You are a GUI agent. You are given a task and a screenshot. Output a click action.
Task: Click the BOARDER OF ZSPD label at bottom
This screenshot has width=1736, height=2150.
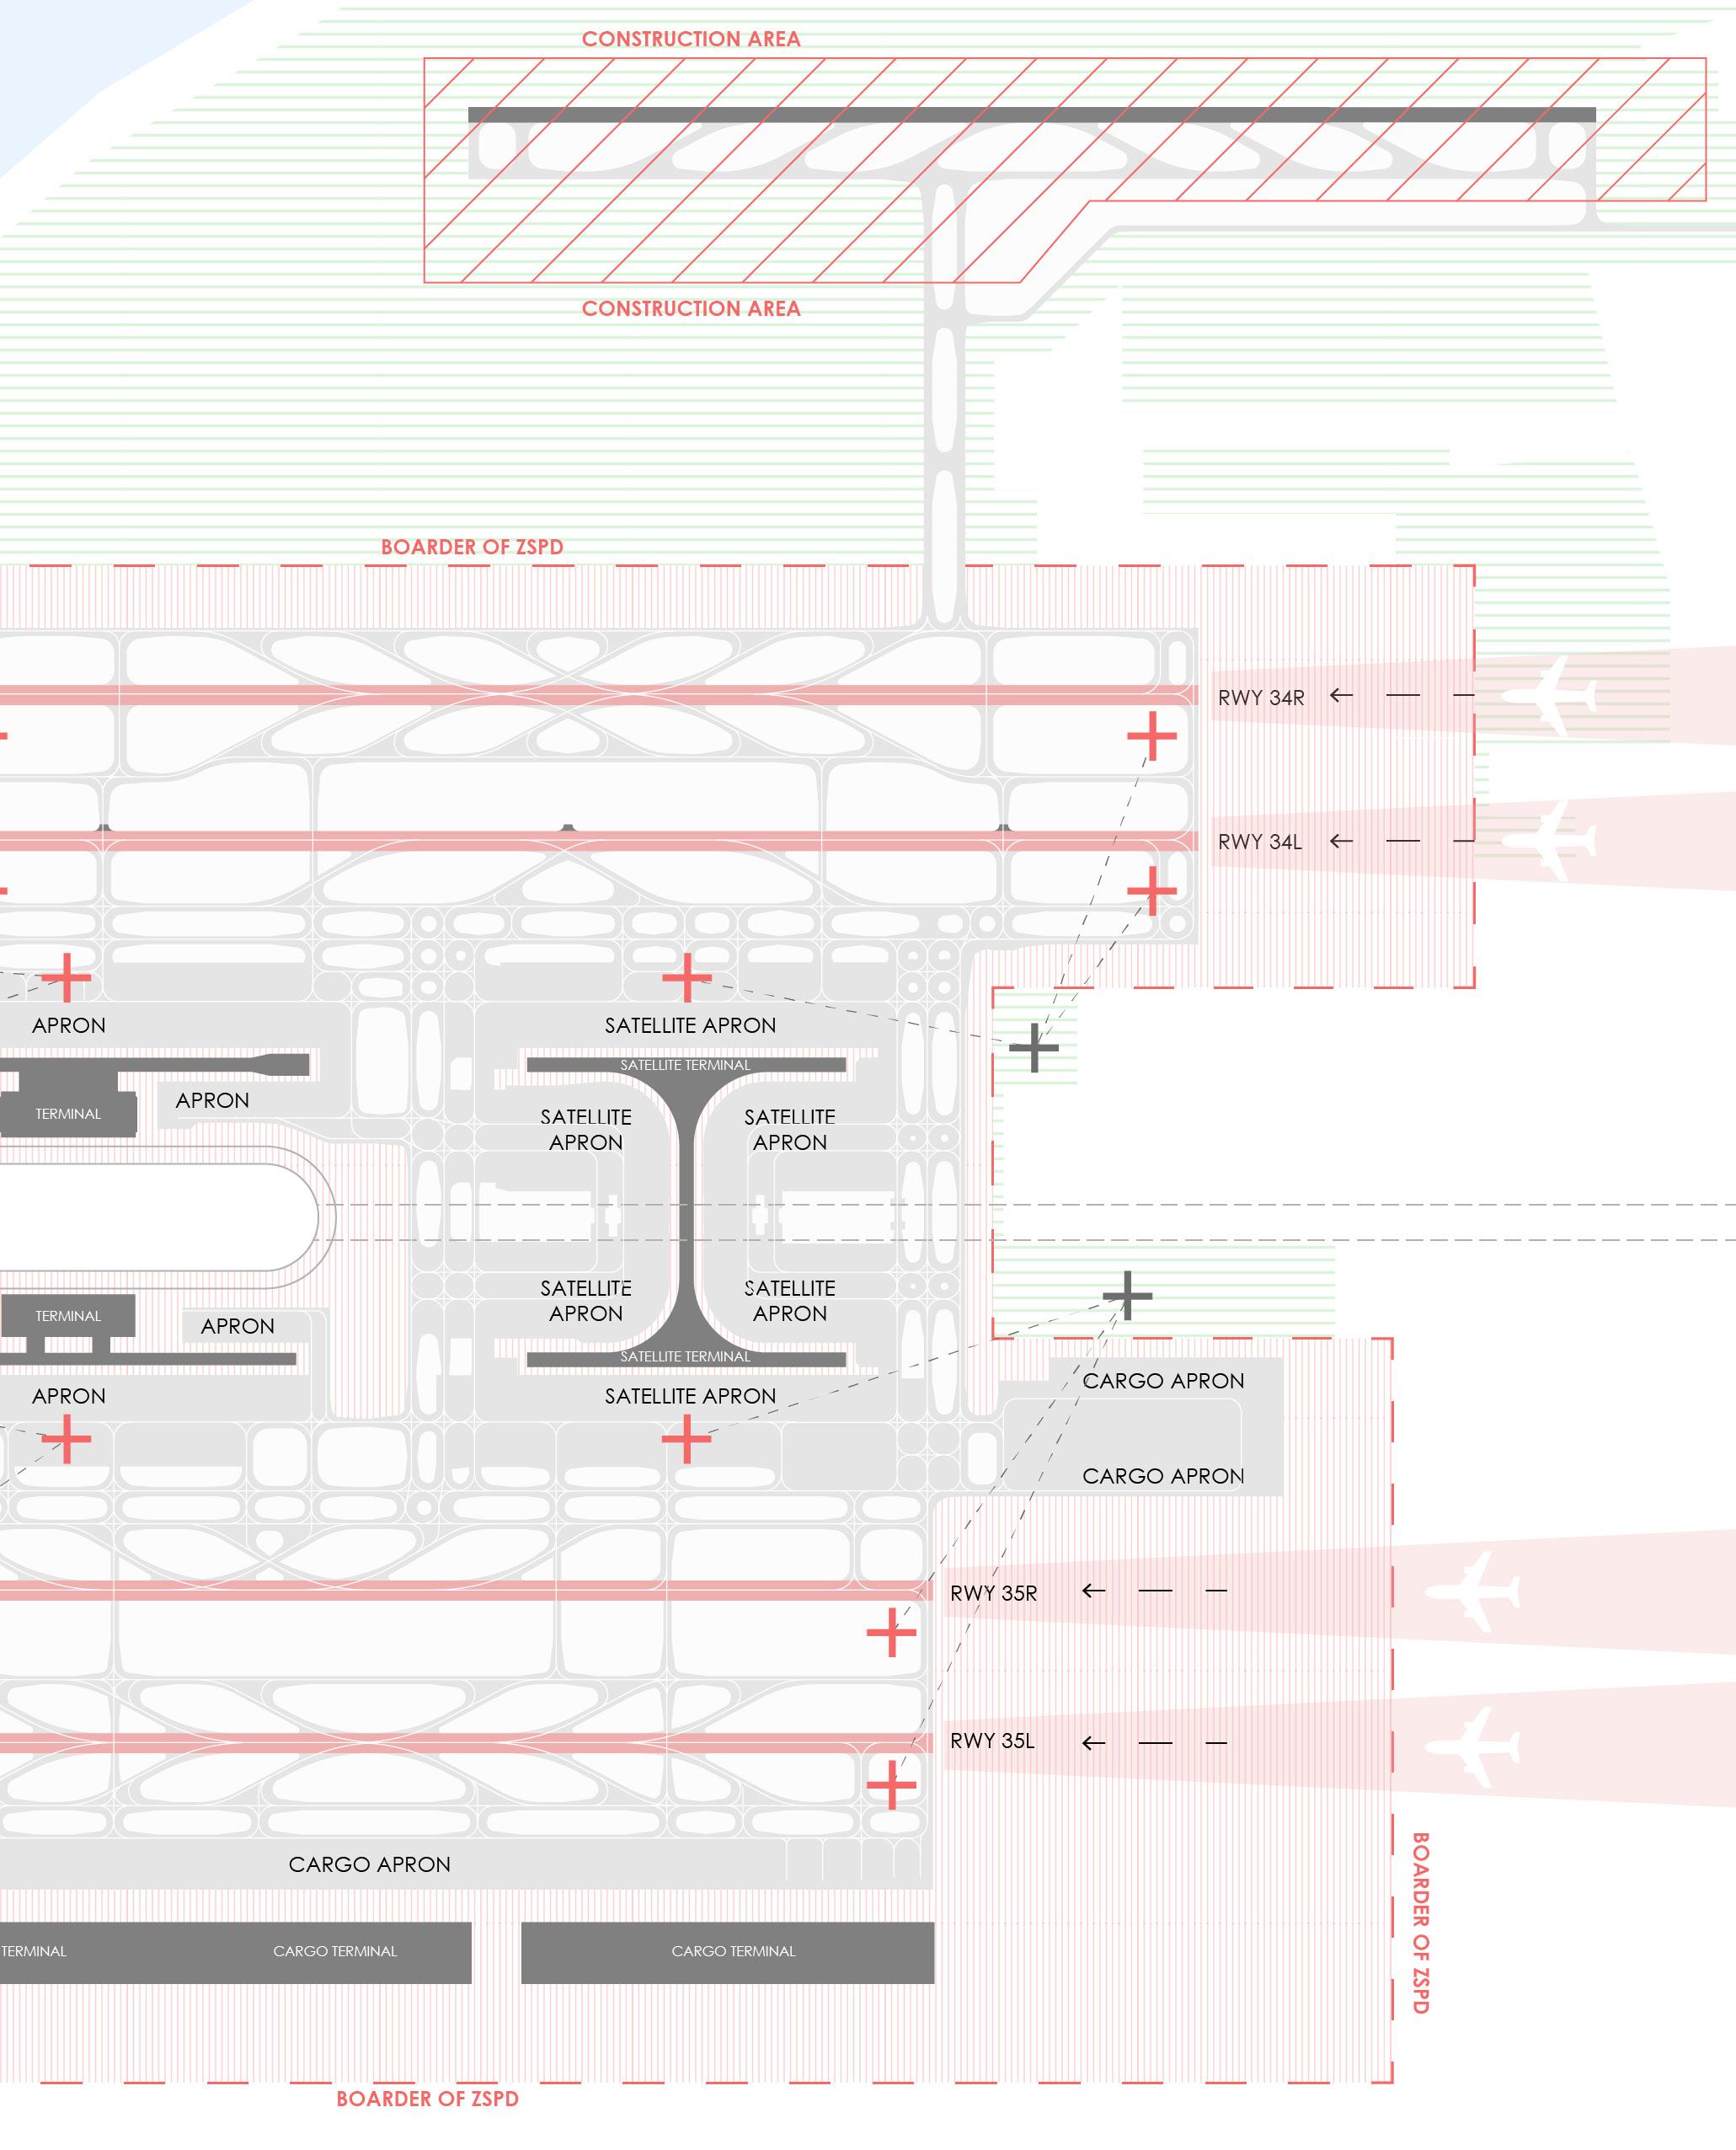coord(427,2099)
